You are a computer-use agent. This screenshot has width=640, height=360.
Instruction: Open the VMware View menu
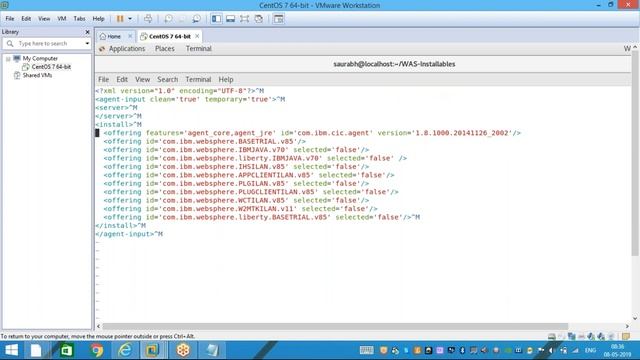[44, 19]
